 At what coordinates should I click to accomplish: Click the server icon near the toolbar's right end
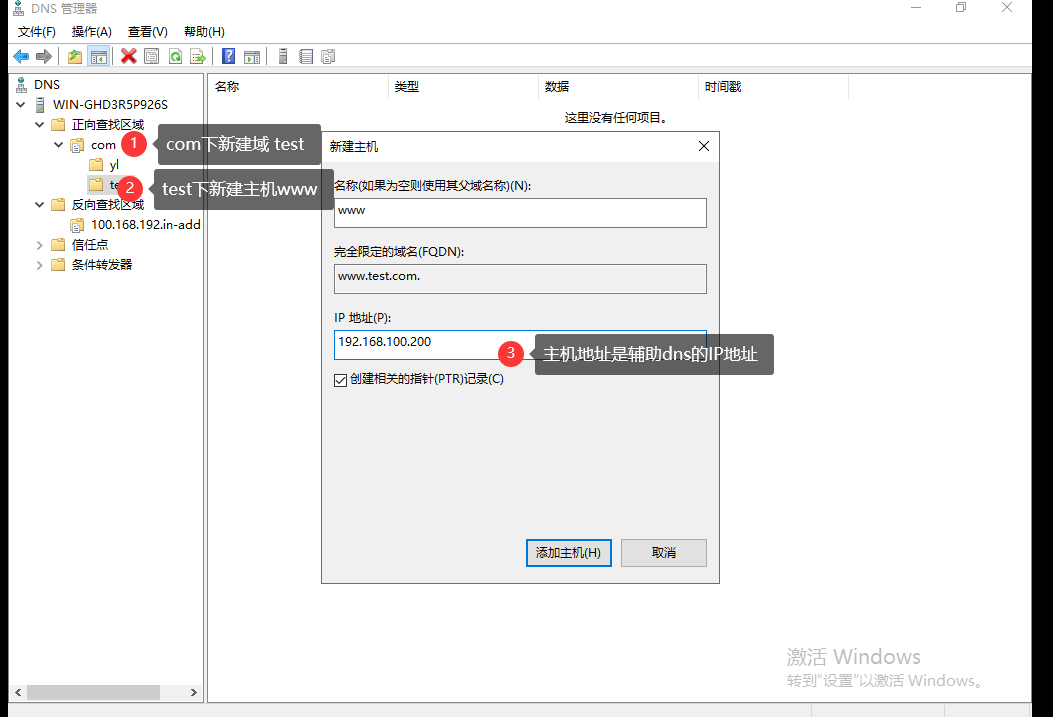click(x=281, y=56)
